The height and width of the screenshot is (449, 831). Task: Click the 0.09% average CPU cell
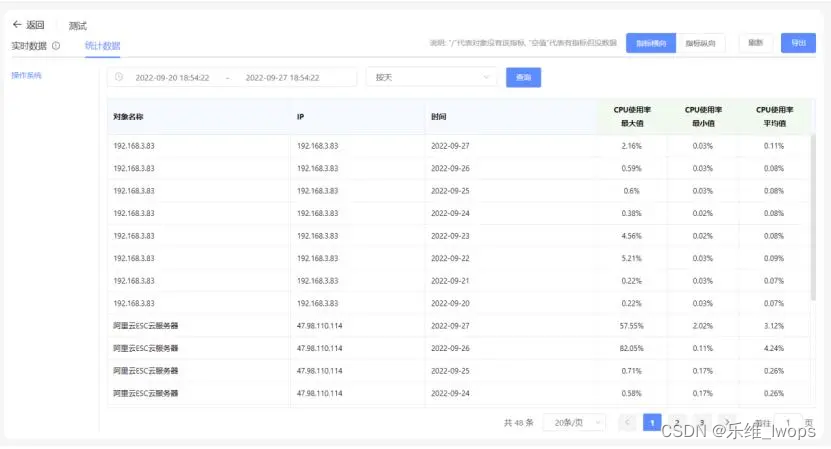[x=774, y=258]
